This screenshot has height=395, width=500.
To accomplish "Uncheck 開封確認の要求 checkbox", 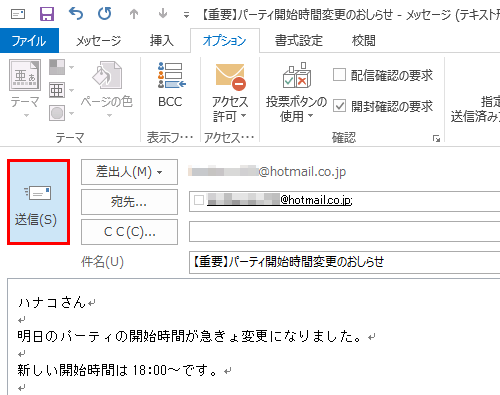I will pos(339,106).
